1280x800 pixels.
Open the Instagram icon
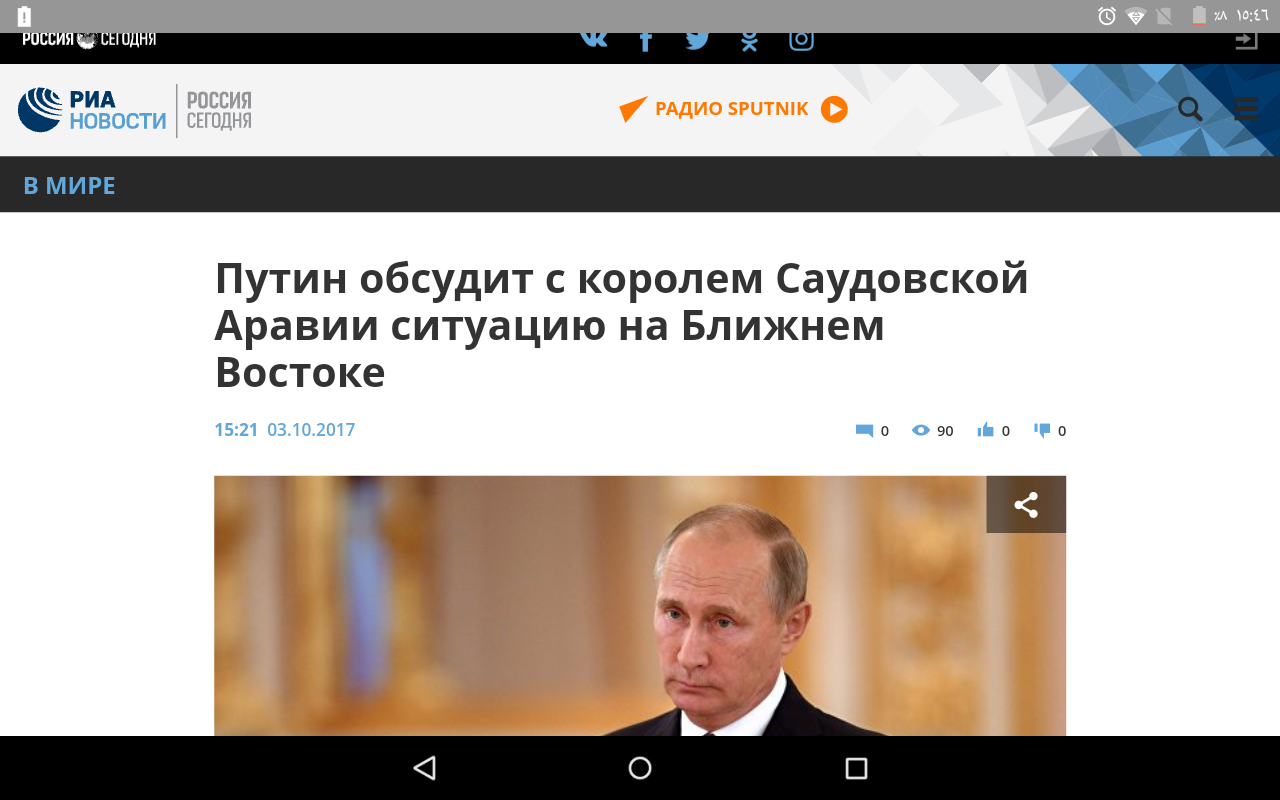pyautogui.click(x=801, y=40)
